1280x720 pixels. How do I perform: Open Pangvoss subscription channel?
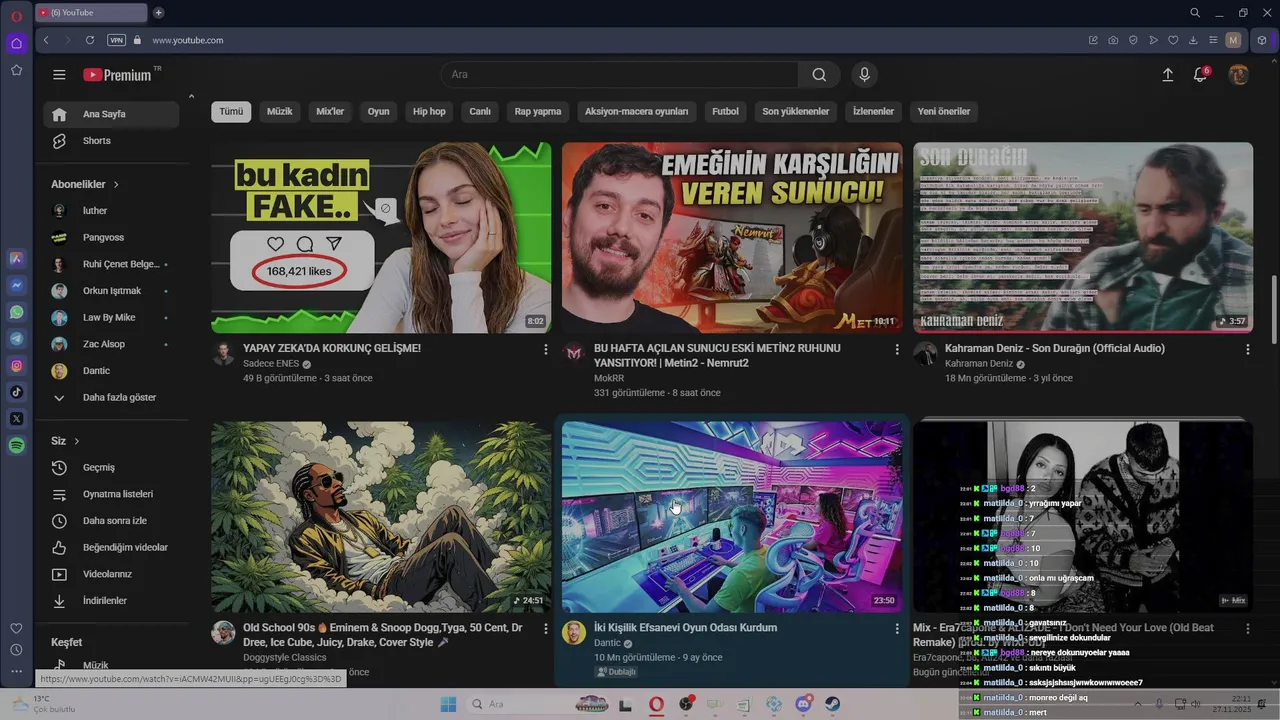111,238
